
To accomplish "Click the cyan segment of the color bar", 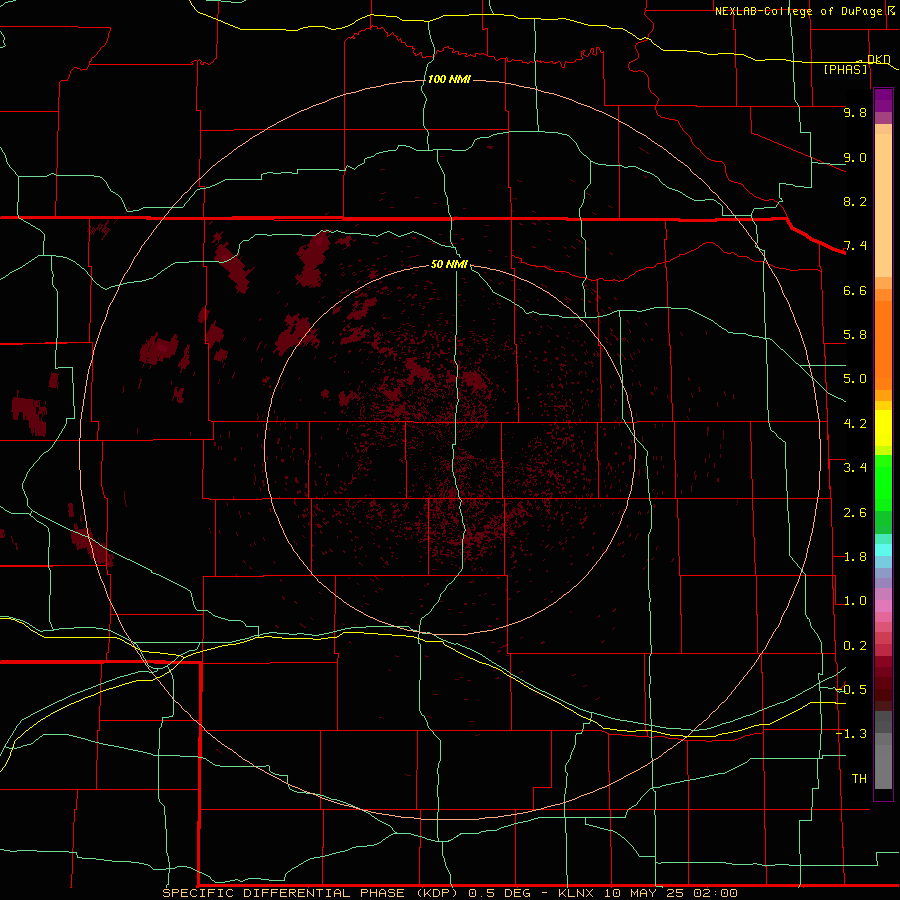I will pos(883,550).
